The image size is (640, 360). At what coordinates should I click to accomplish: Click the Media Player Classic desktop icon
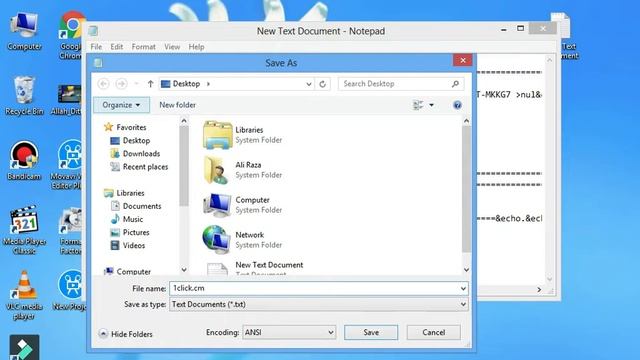[24, 230]
